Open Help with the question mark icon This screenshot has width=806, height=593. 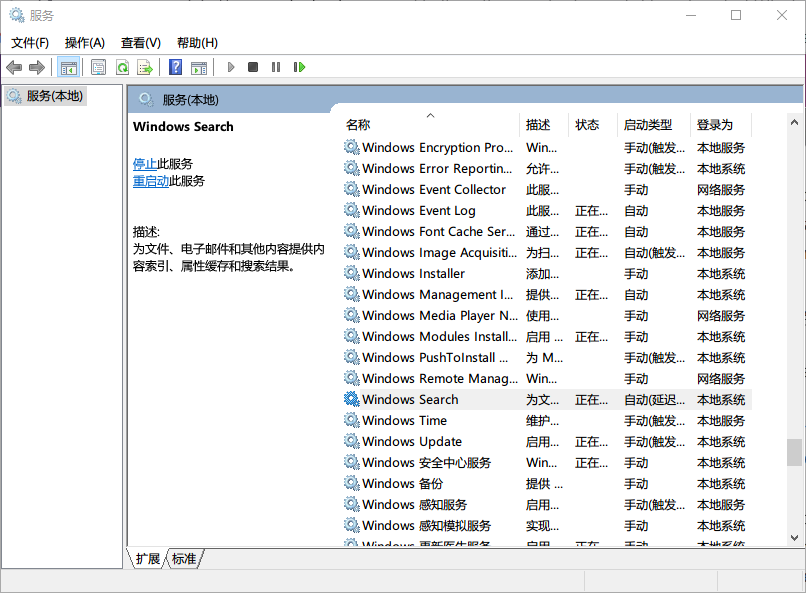[175, 67]
